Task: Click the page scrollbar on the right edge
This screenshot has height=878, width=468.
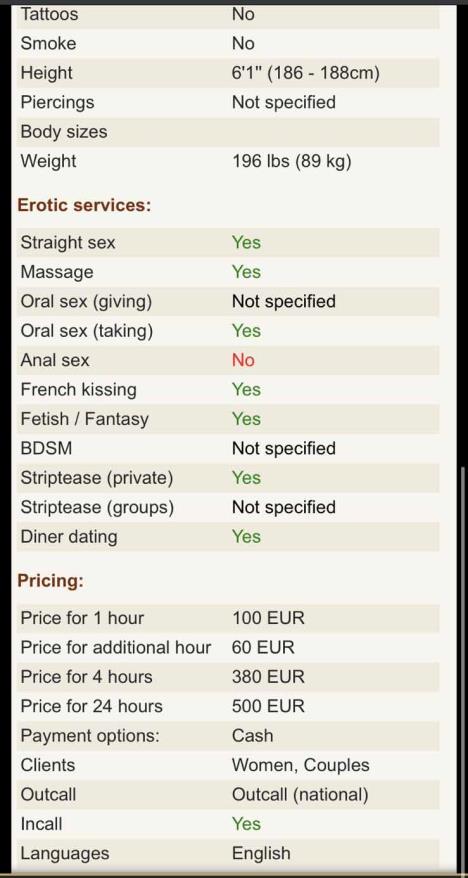Action: click(x=462, y=669)
